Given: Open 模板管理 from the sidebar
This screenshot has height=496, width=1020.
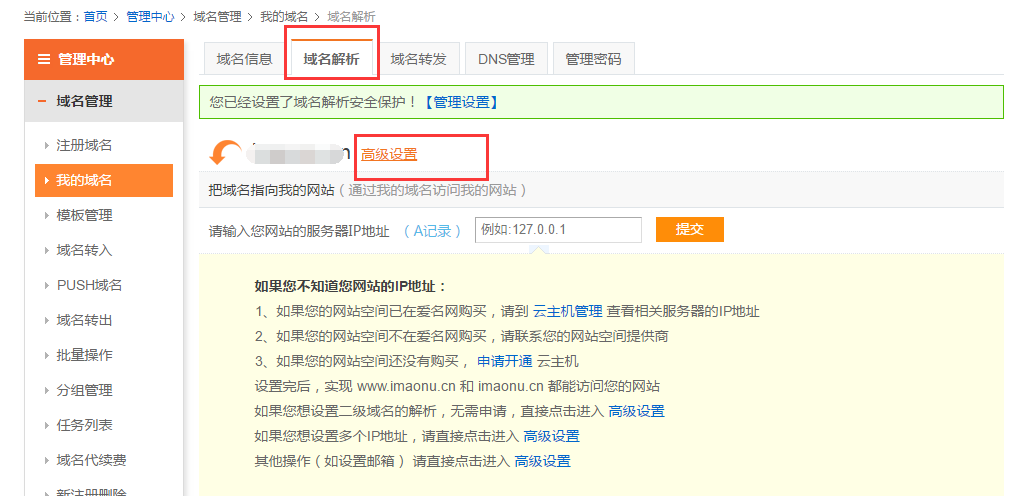Looking at the screenshot, I should (84, 215).
